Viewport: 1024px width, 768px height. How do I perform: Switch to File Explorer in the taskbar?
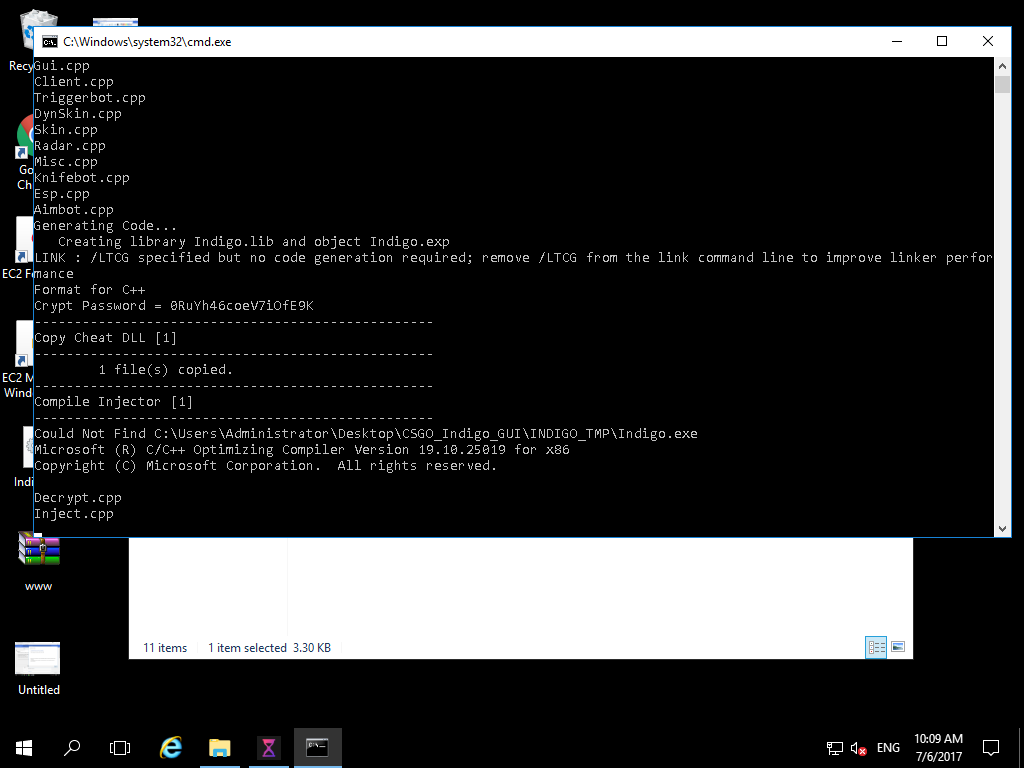click(x=220, y=748)
